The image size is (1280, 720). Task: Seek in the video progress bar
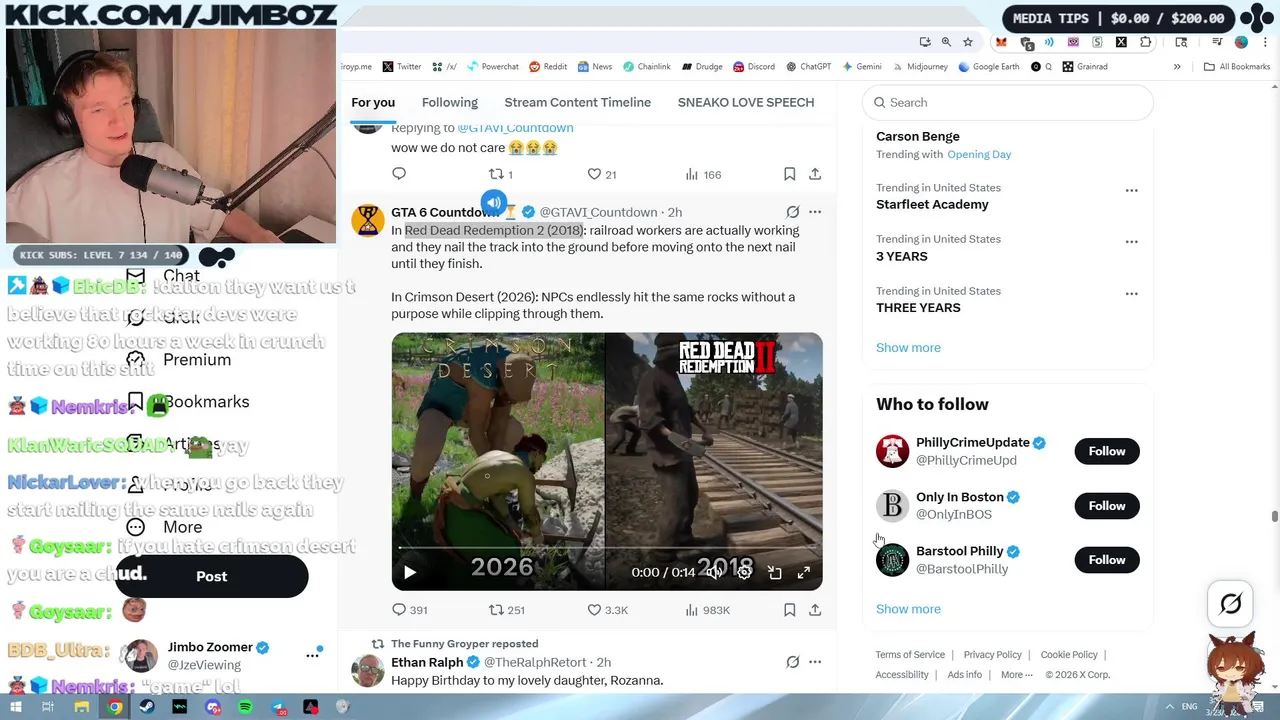[x=607, y=547]
